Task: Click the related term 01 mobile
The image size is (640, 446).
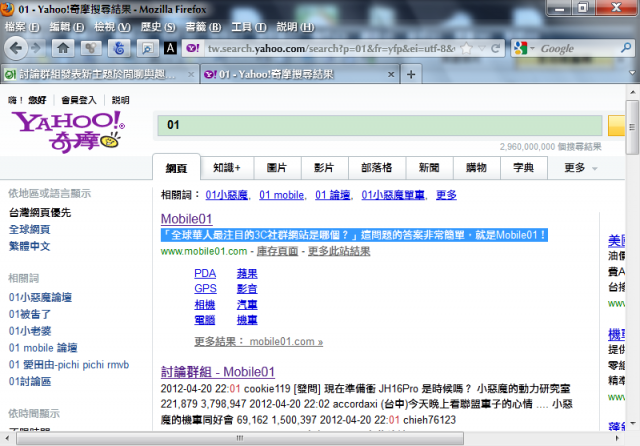Action: pyautogui.click(x=282, y=195)
